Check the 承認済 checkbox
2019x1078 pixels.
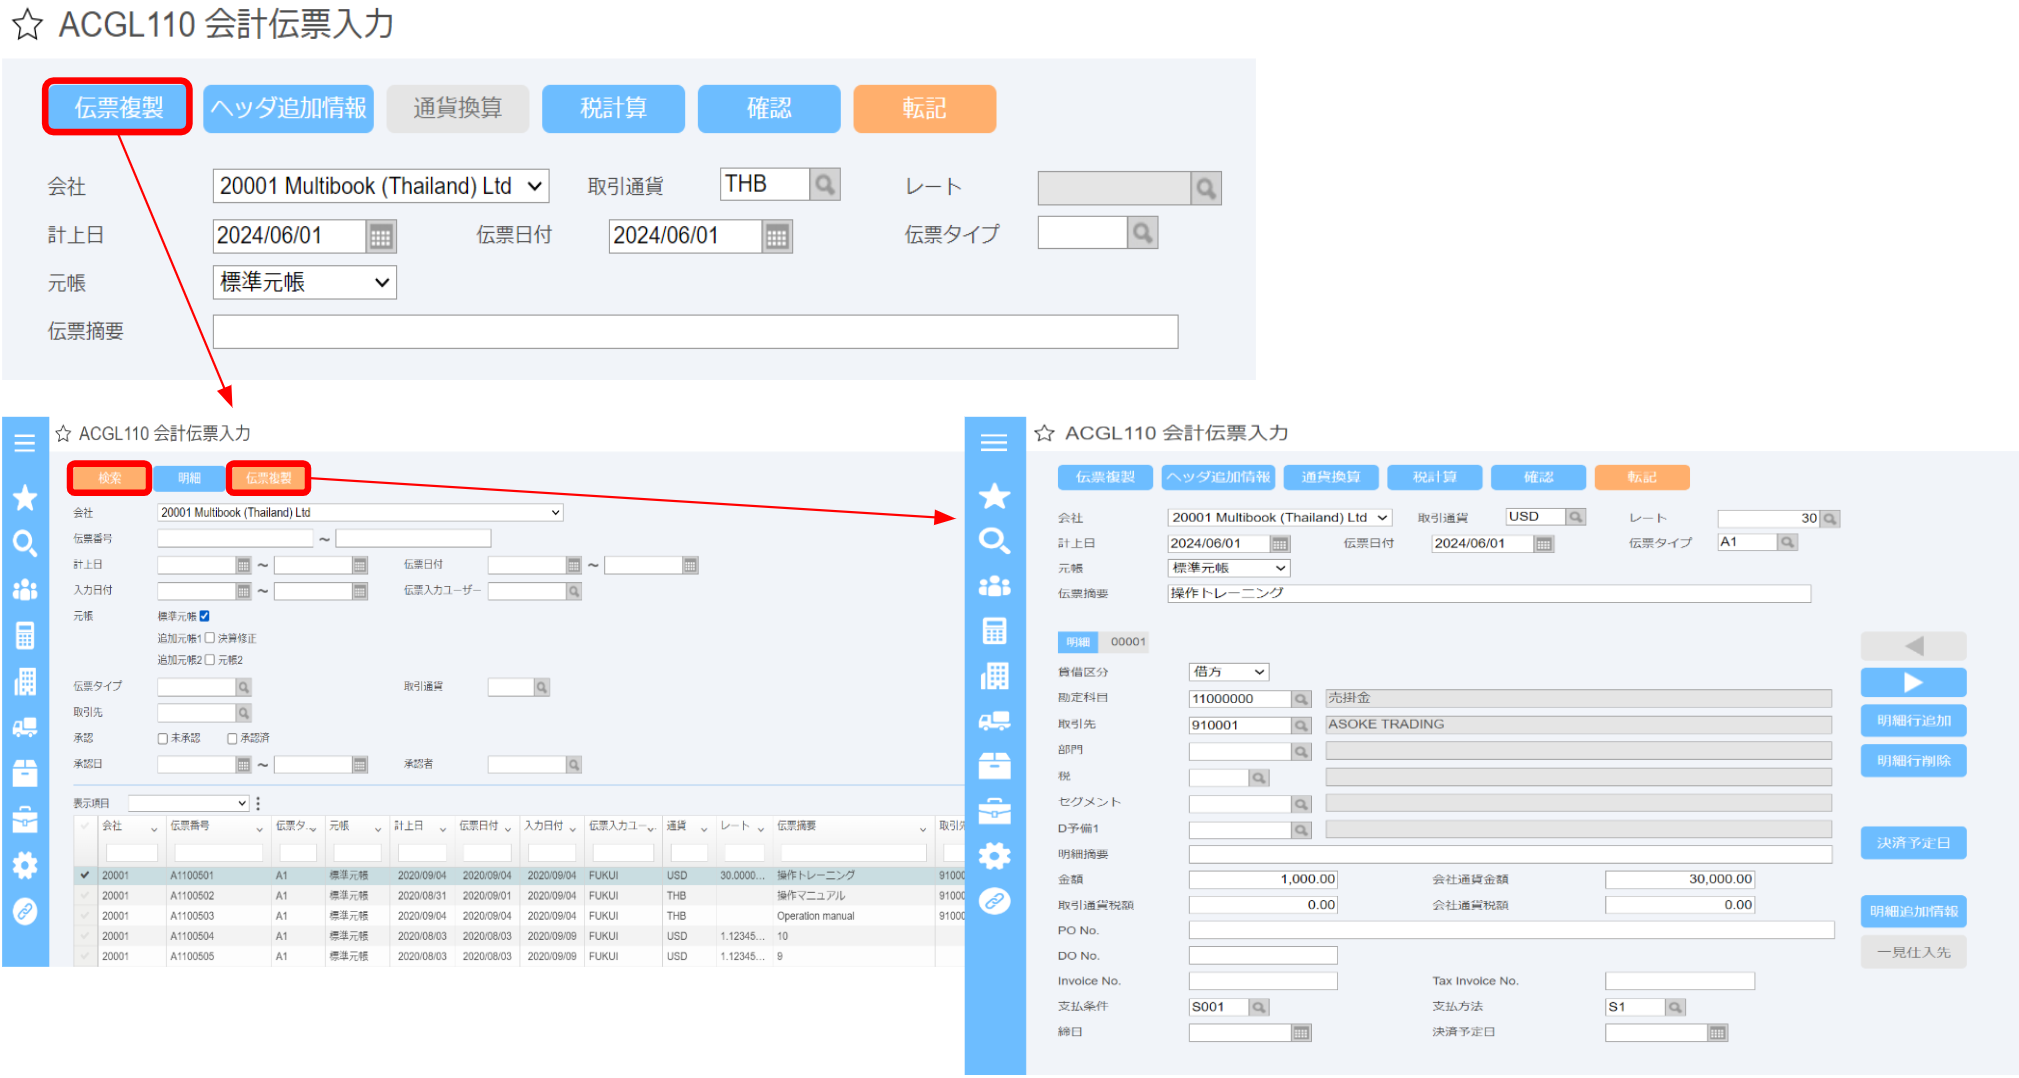(x=232, y=739)
